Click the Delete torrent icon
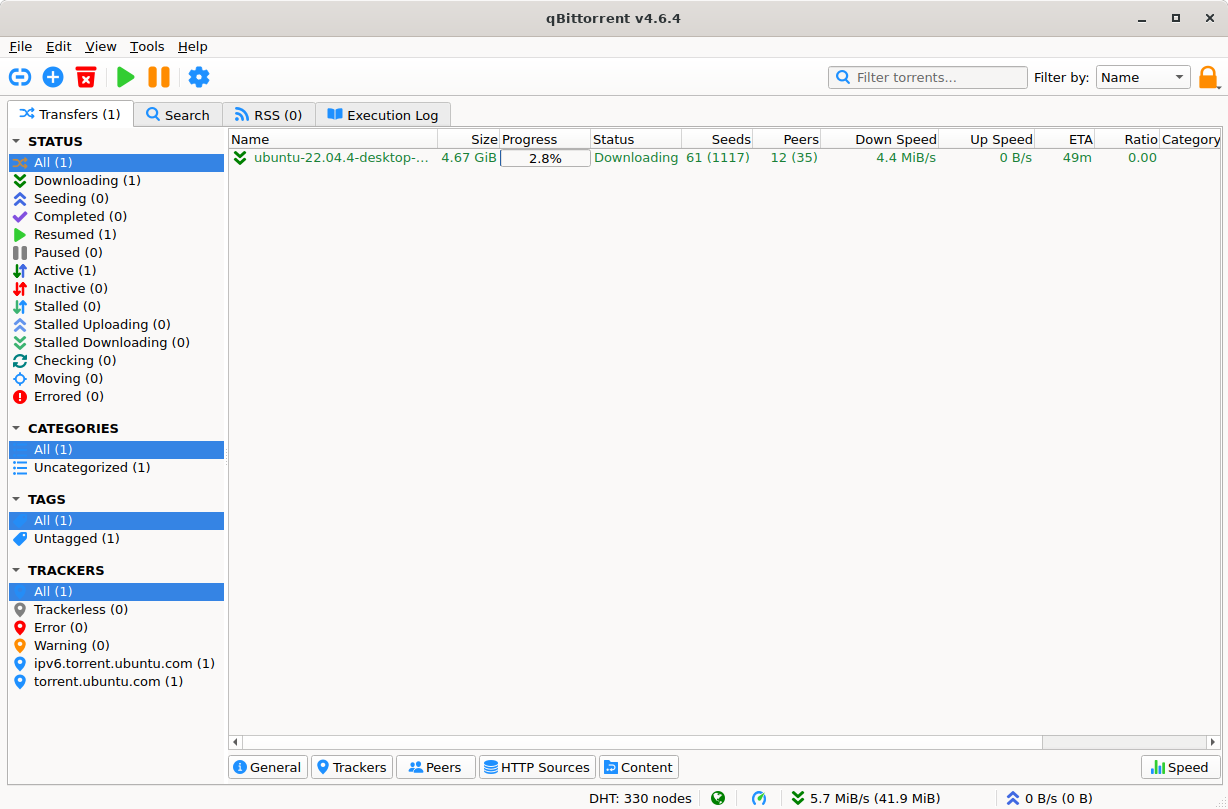 pos(85,77)
